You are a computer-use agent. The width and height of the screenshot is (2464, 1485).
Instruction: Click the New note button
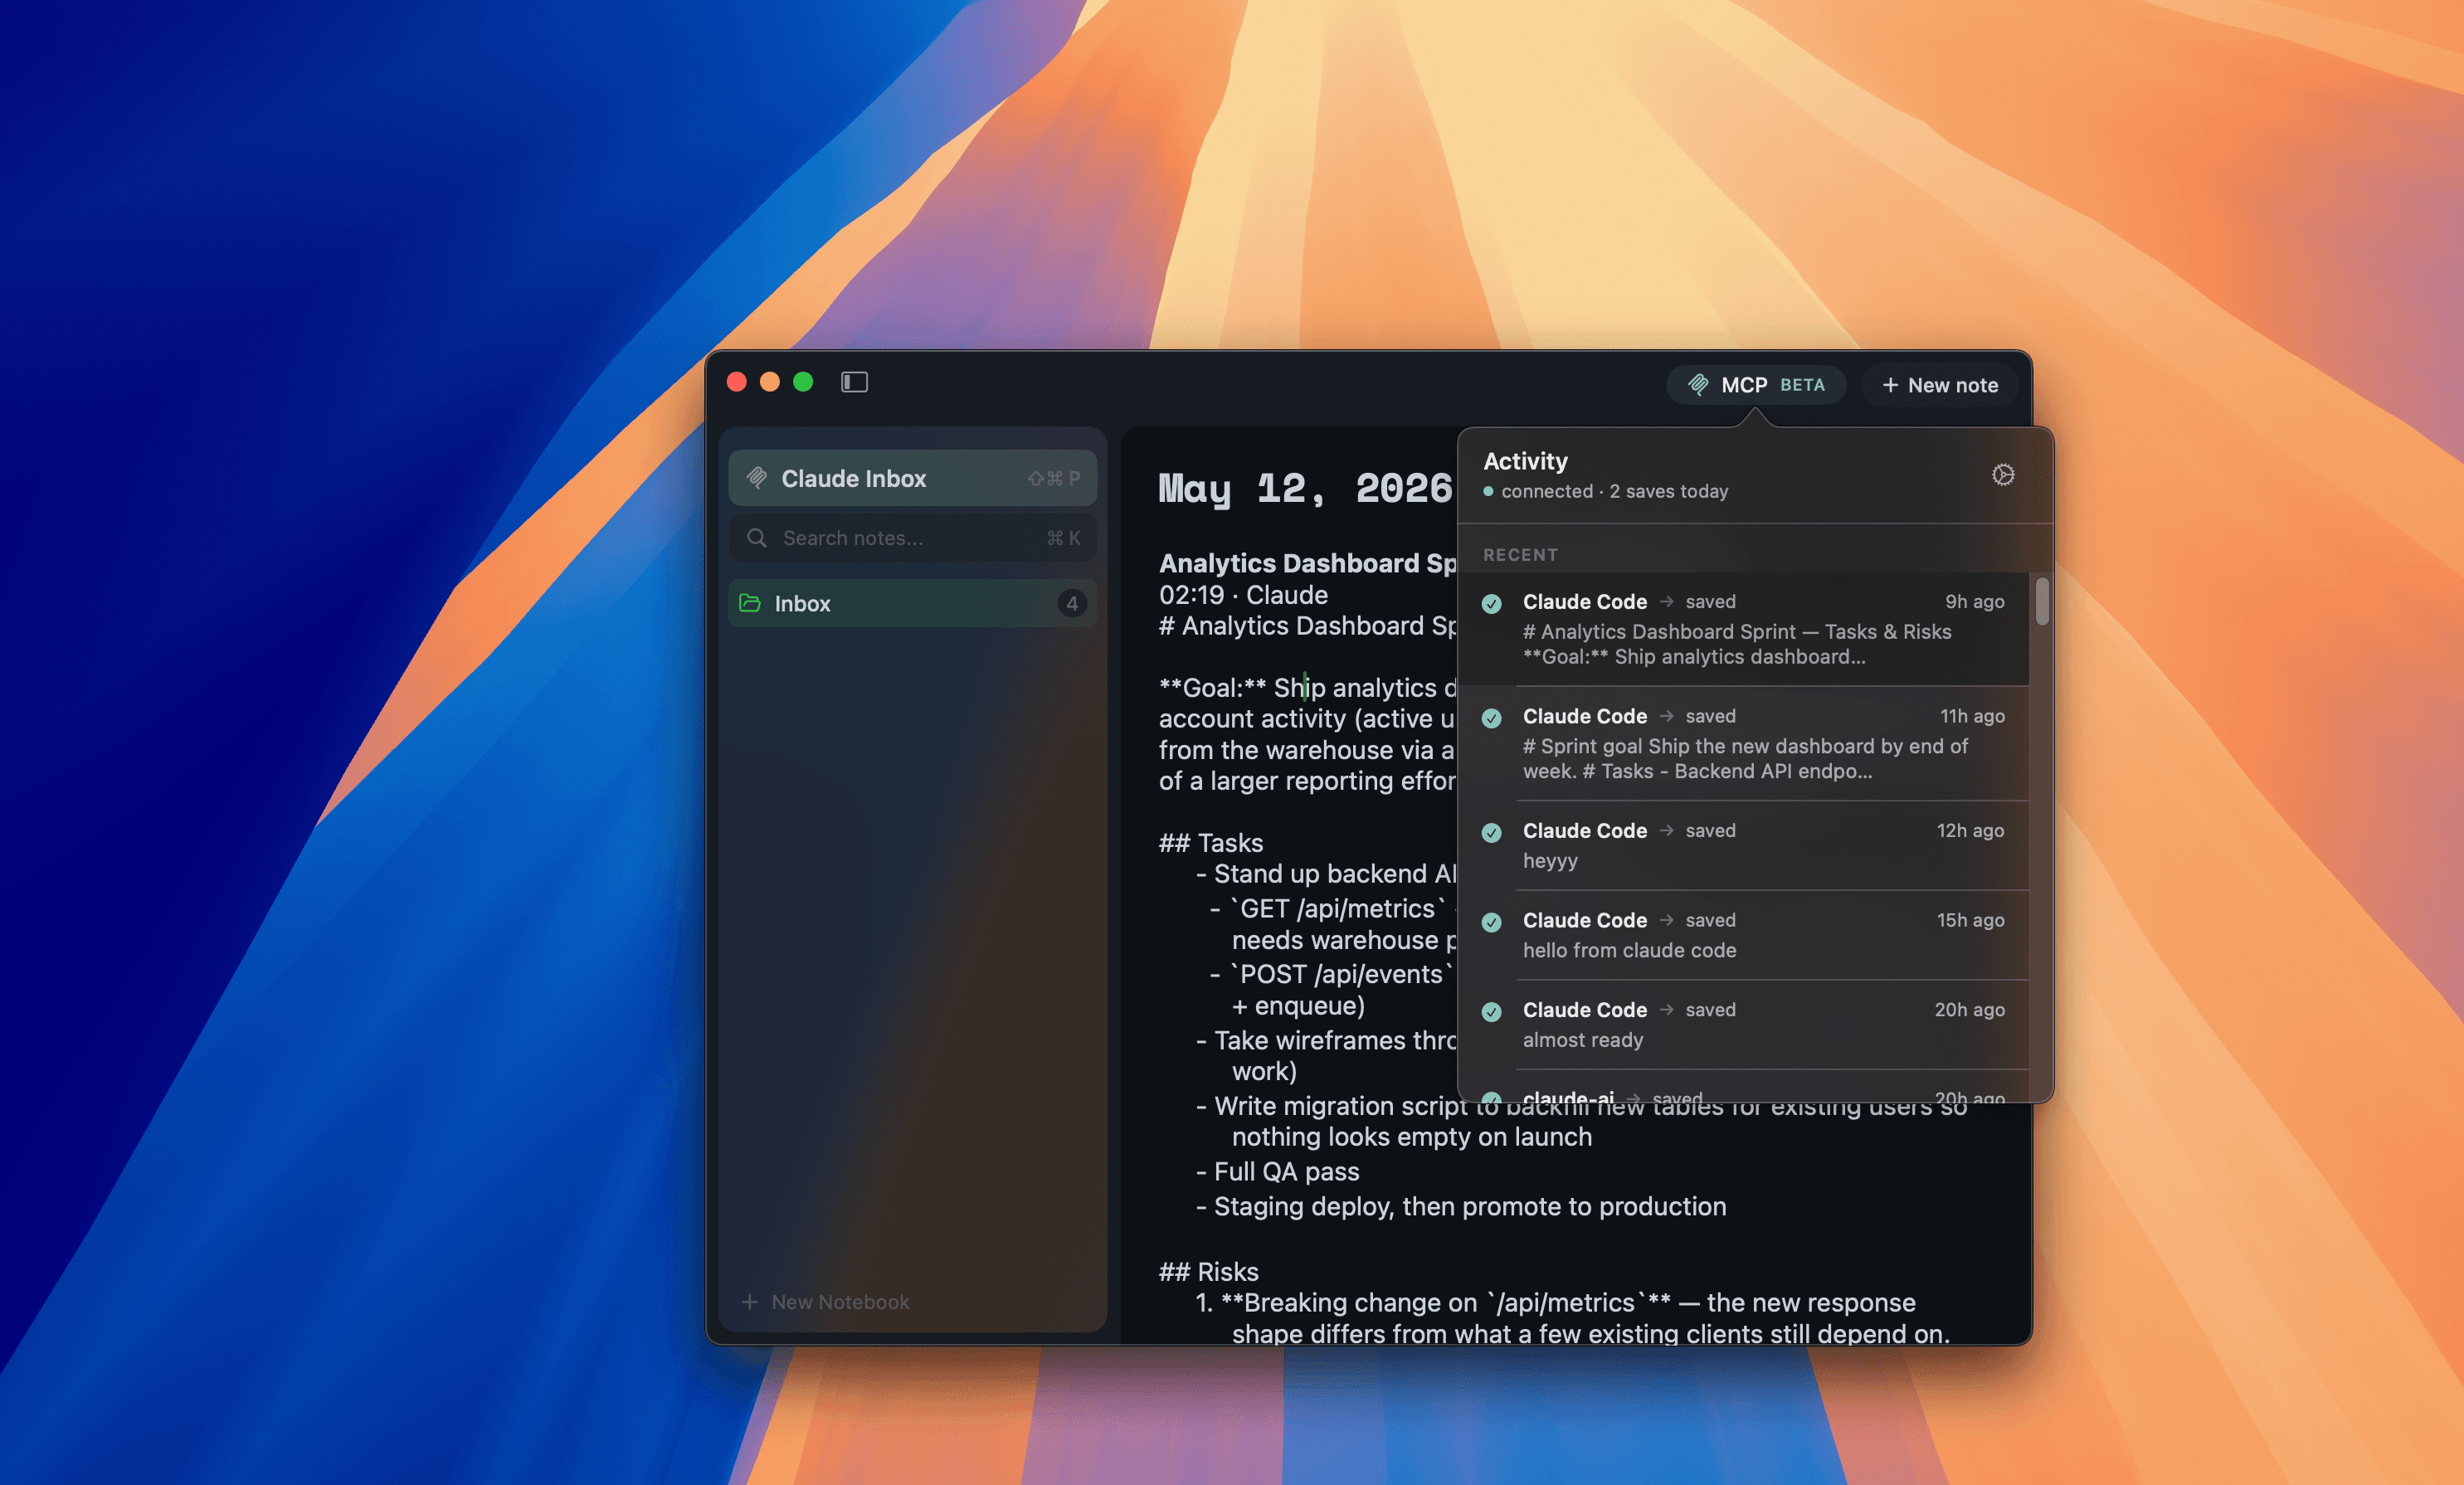1940,385
